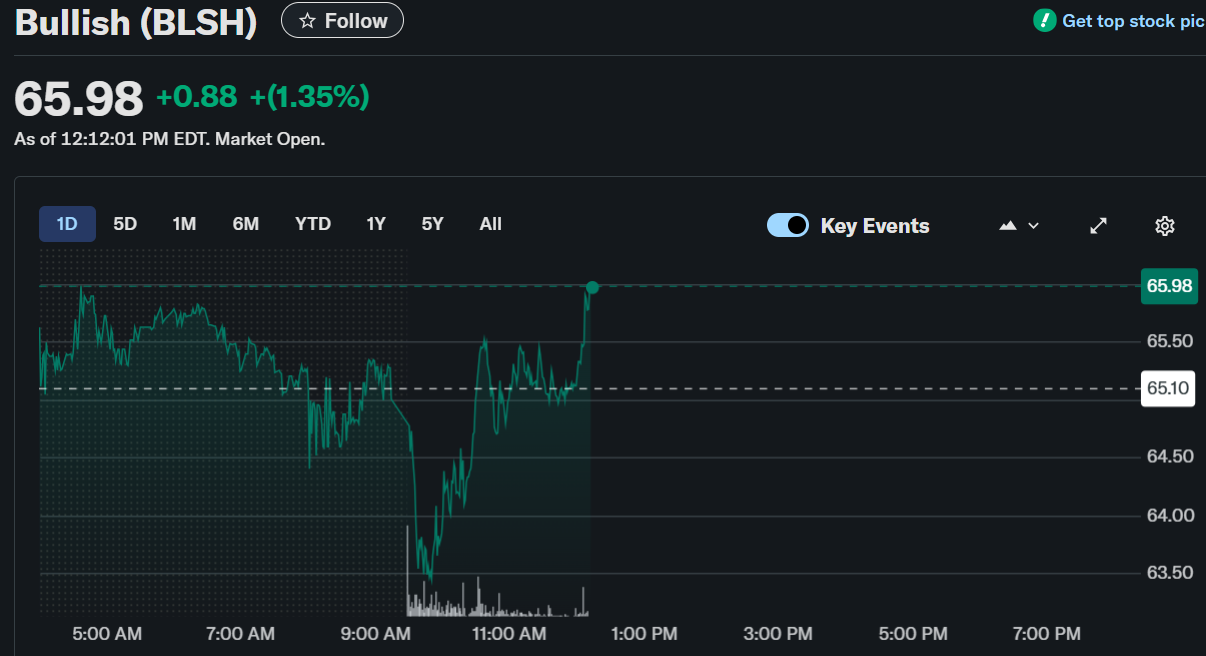The height and width of the screenshot is (656, 1206).
Task: Select the 1Y chart range
Action: tap(376, 224)
